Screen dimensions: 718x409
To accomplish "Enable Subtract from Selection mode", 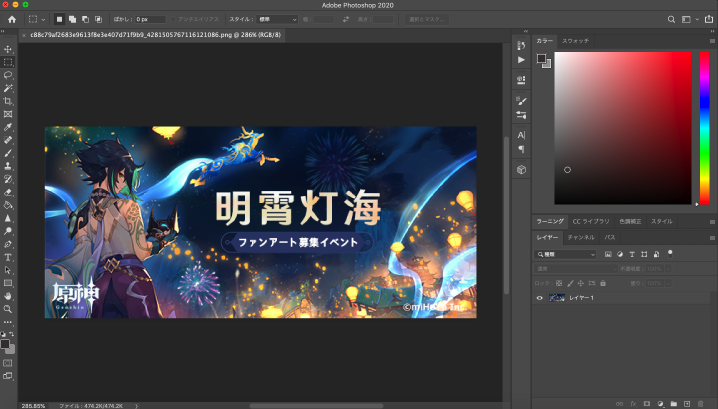I will (x=85, y=19).
